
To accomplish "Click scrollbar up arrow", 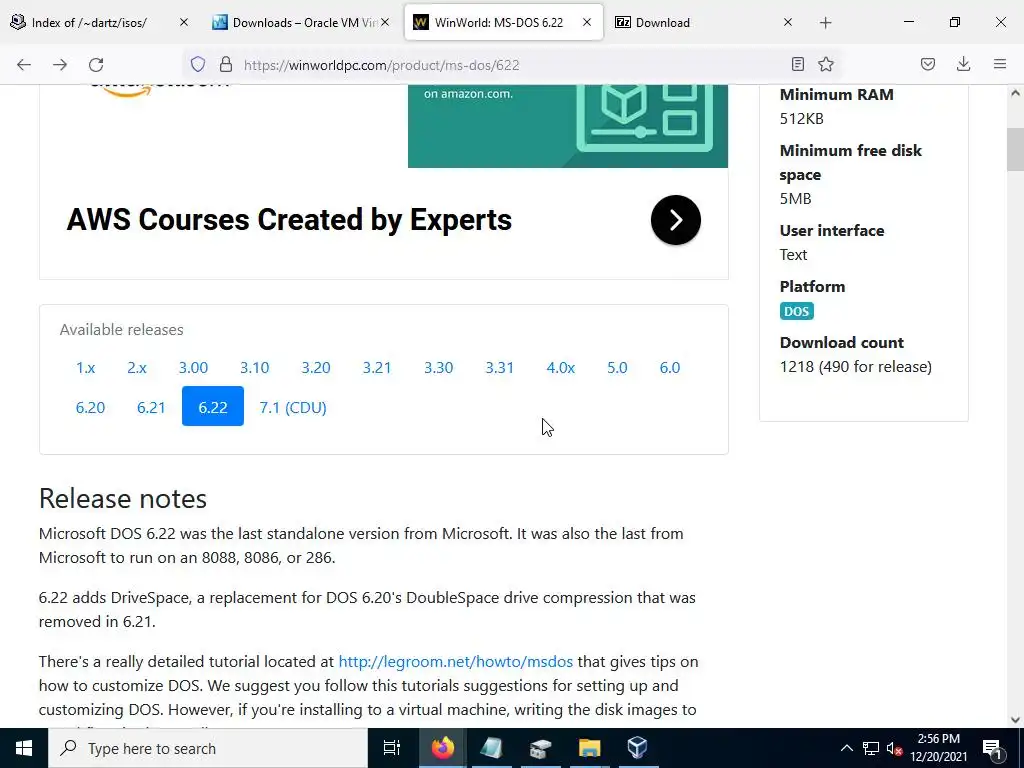I will [x=1015, y=93].
